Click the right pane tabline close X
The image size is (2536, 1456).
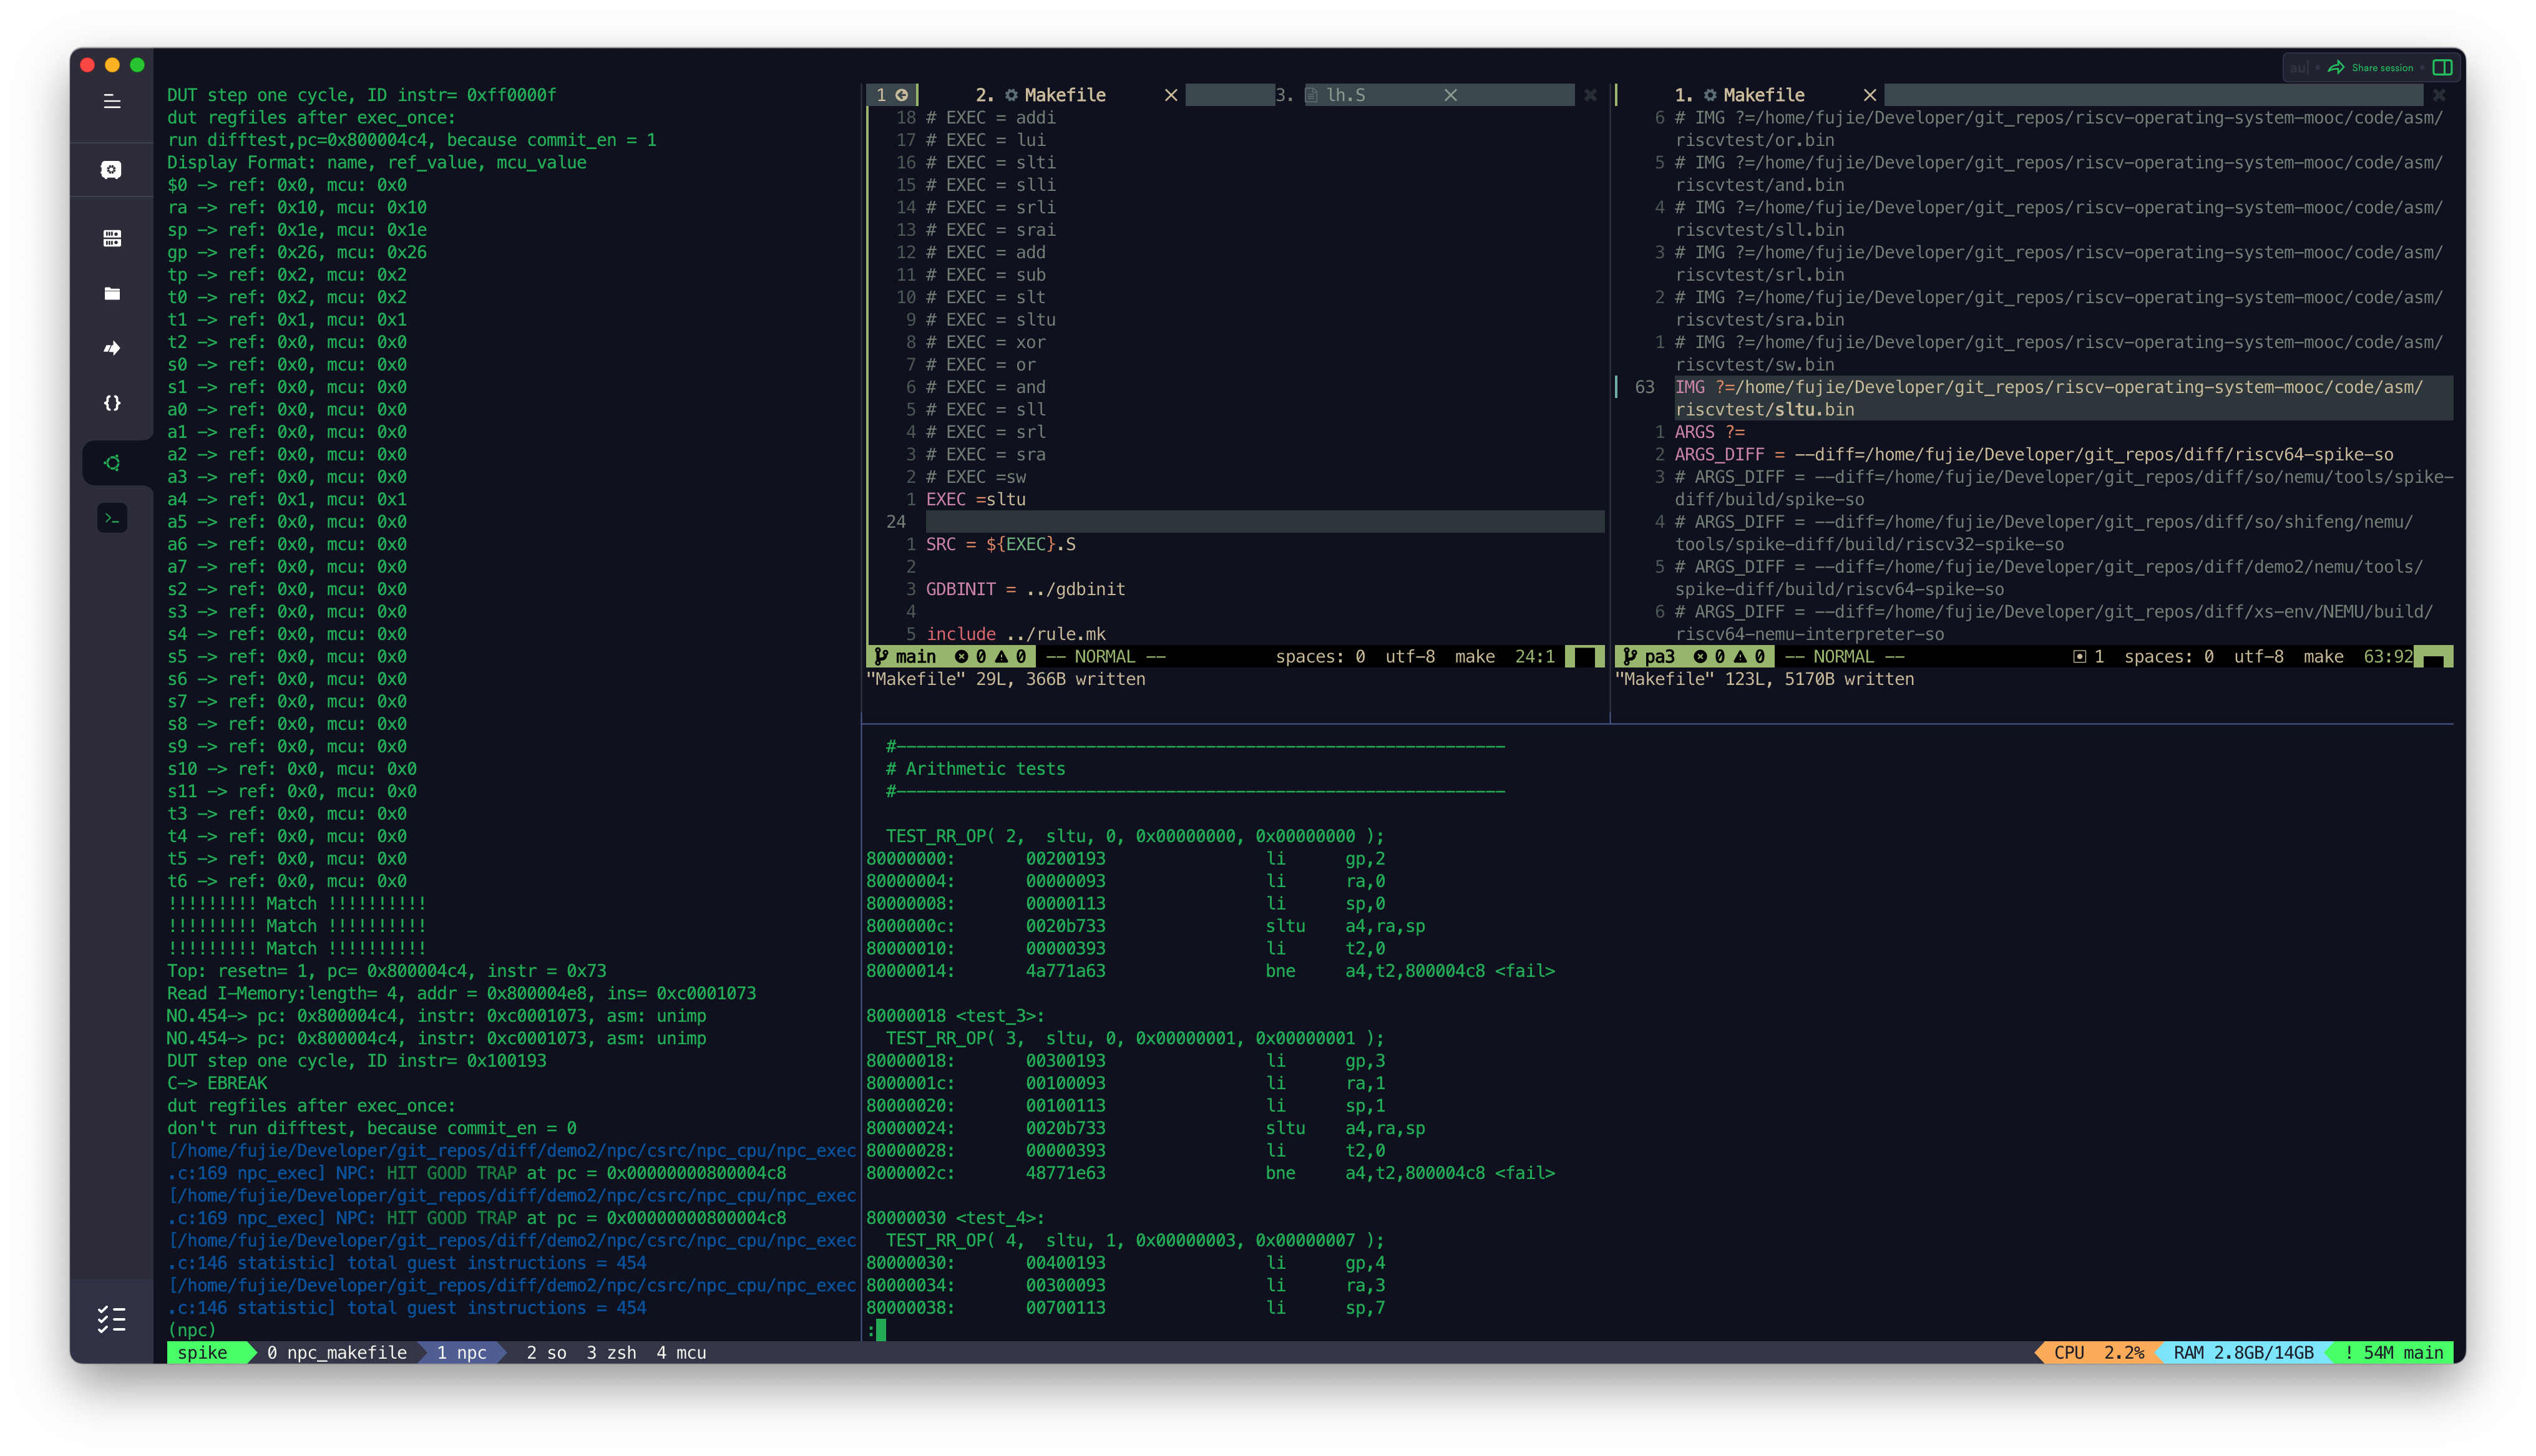[x=2438, y=95]
